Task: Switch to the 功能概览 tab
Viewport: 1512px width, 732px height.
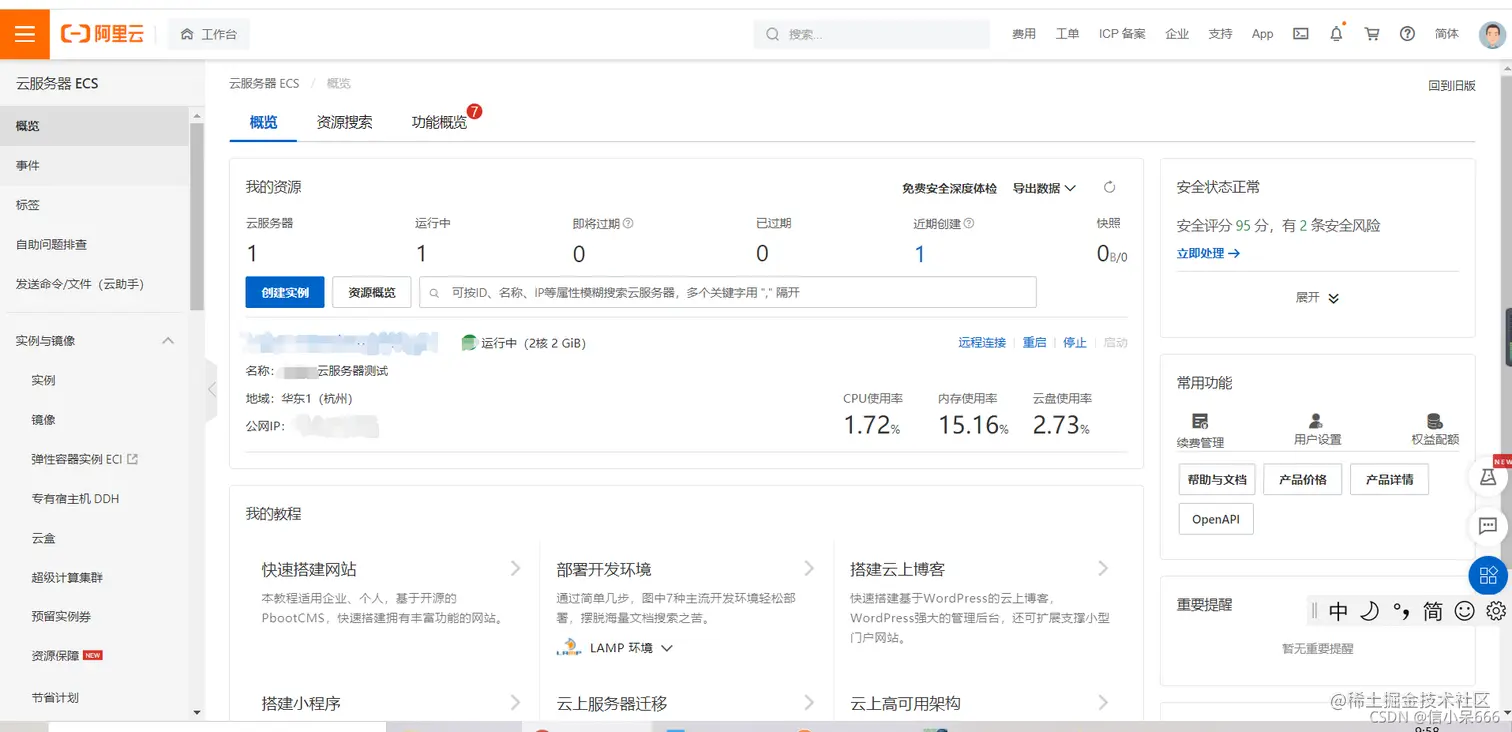Action: pos(440,122)
